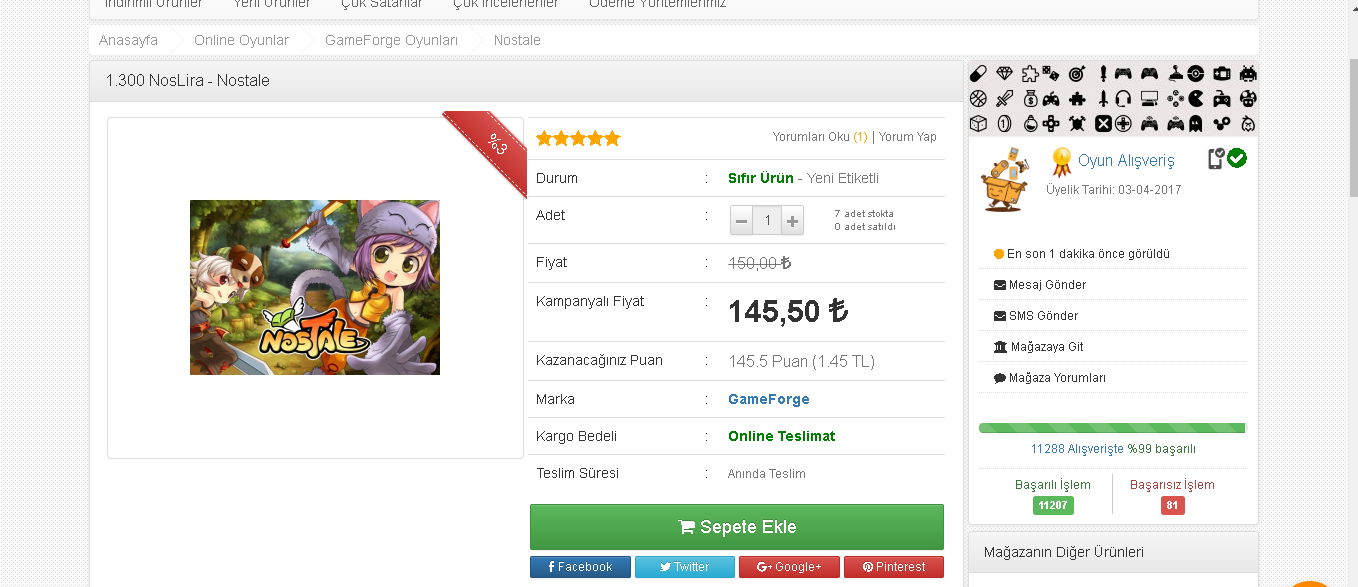The image size is (1358, 587).
Task: Share the product on Facebook
Action: [x=580, y=567]
